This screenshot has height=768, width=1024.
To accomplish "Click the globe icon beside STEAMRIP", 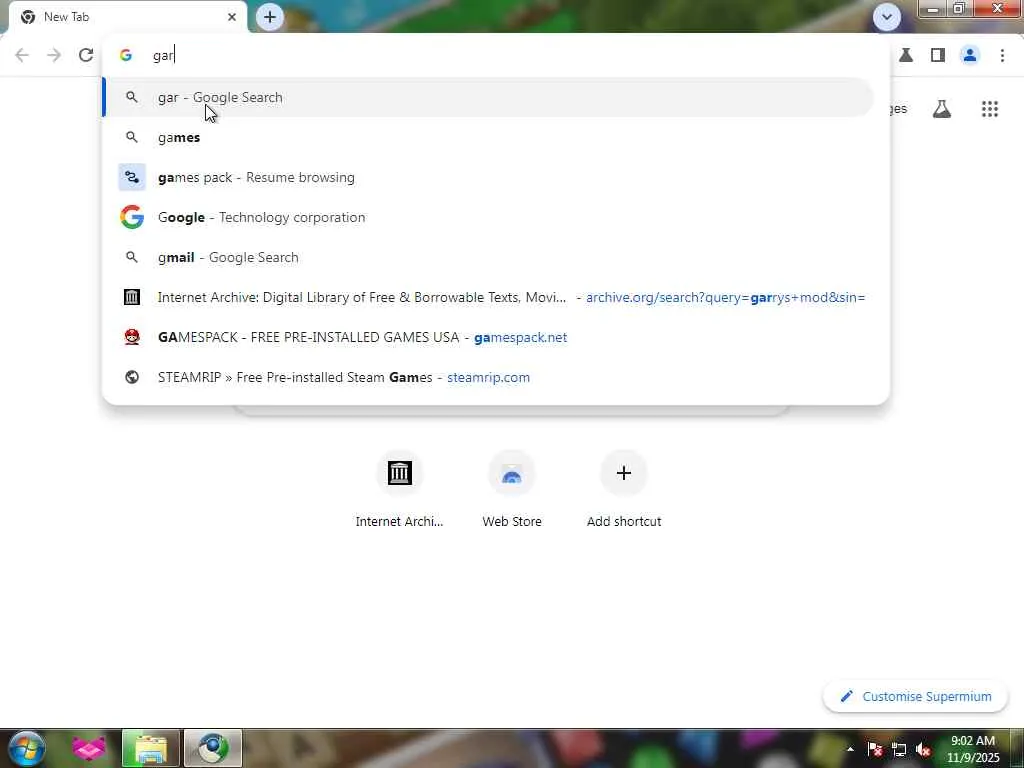I will click(x=132, y=377).
